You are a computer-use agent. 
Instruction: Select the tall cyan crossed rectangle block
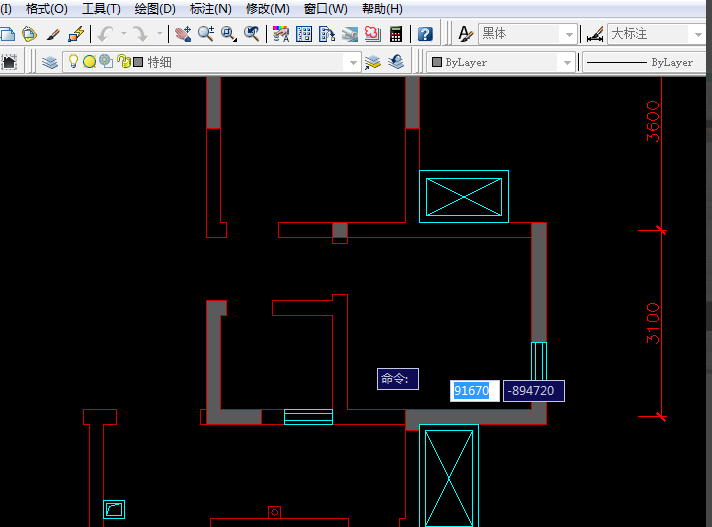449,476
